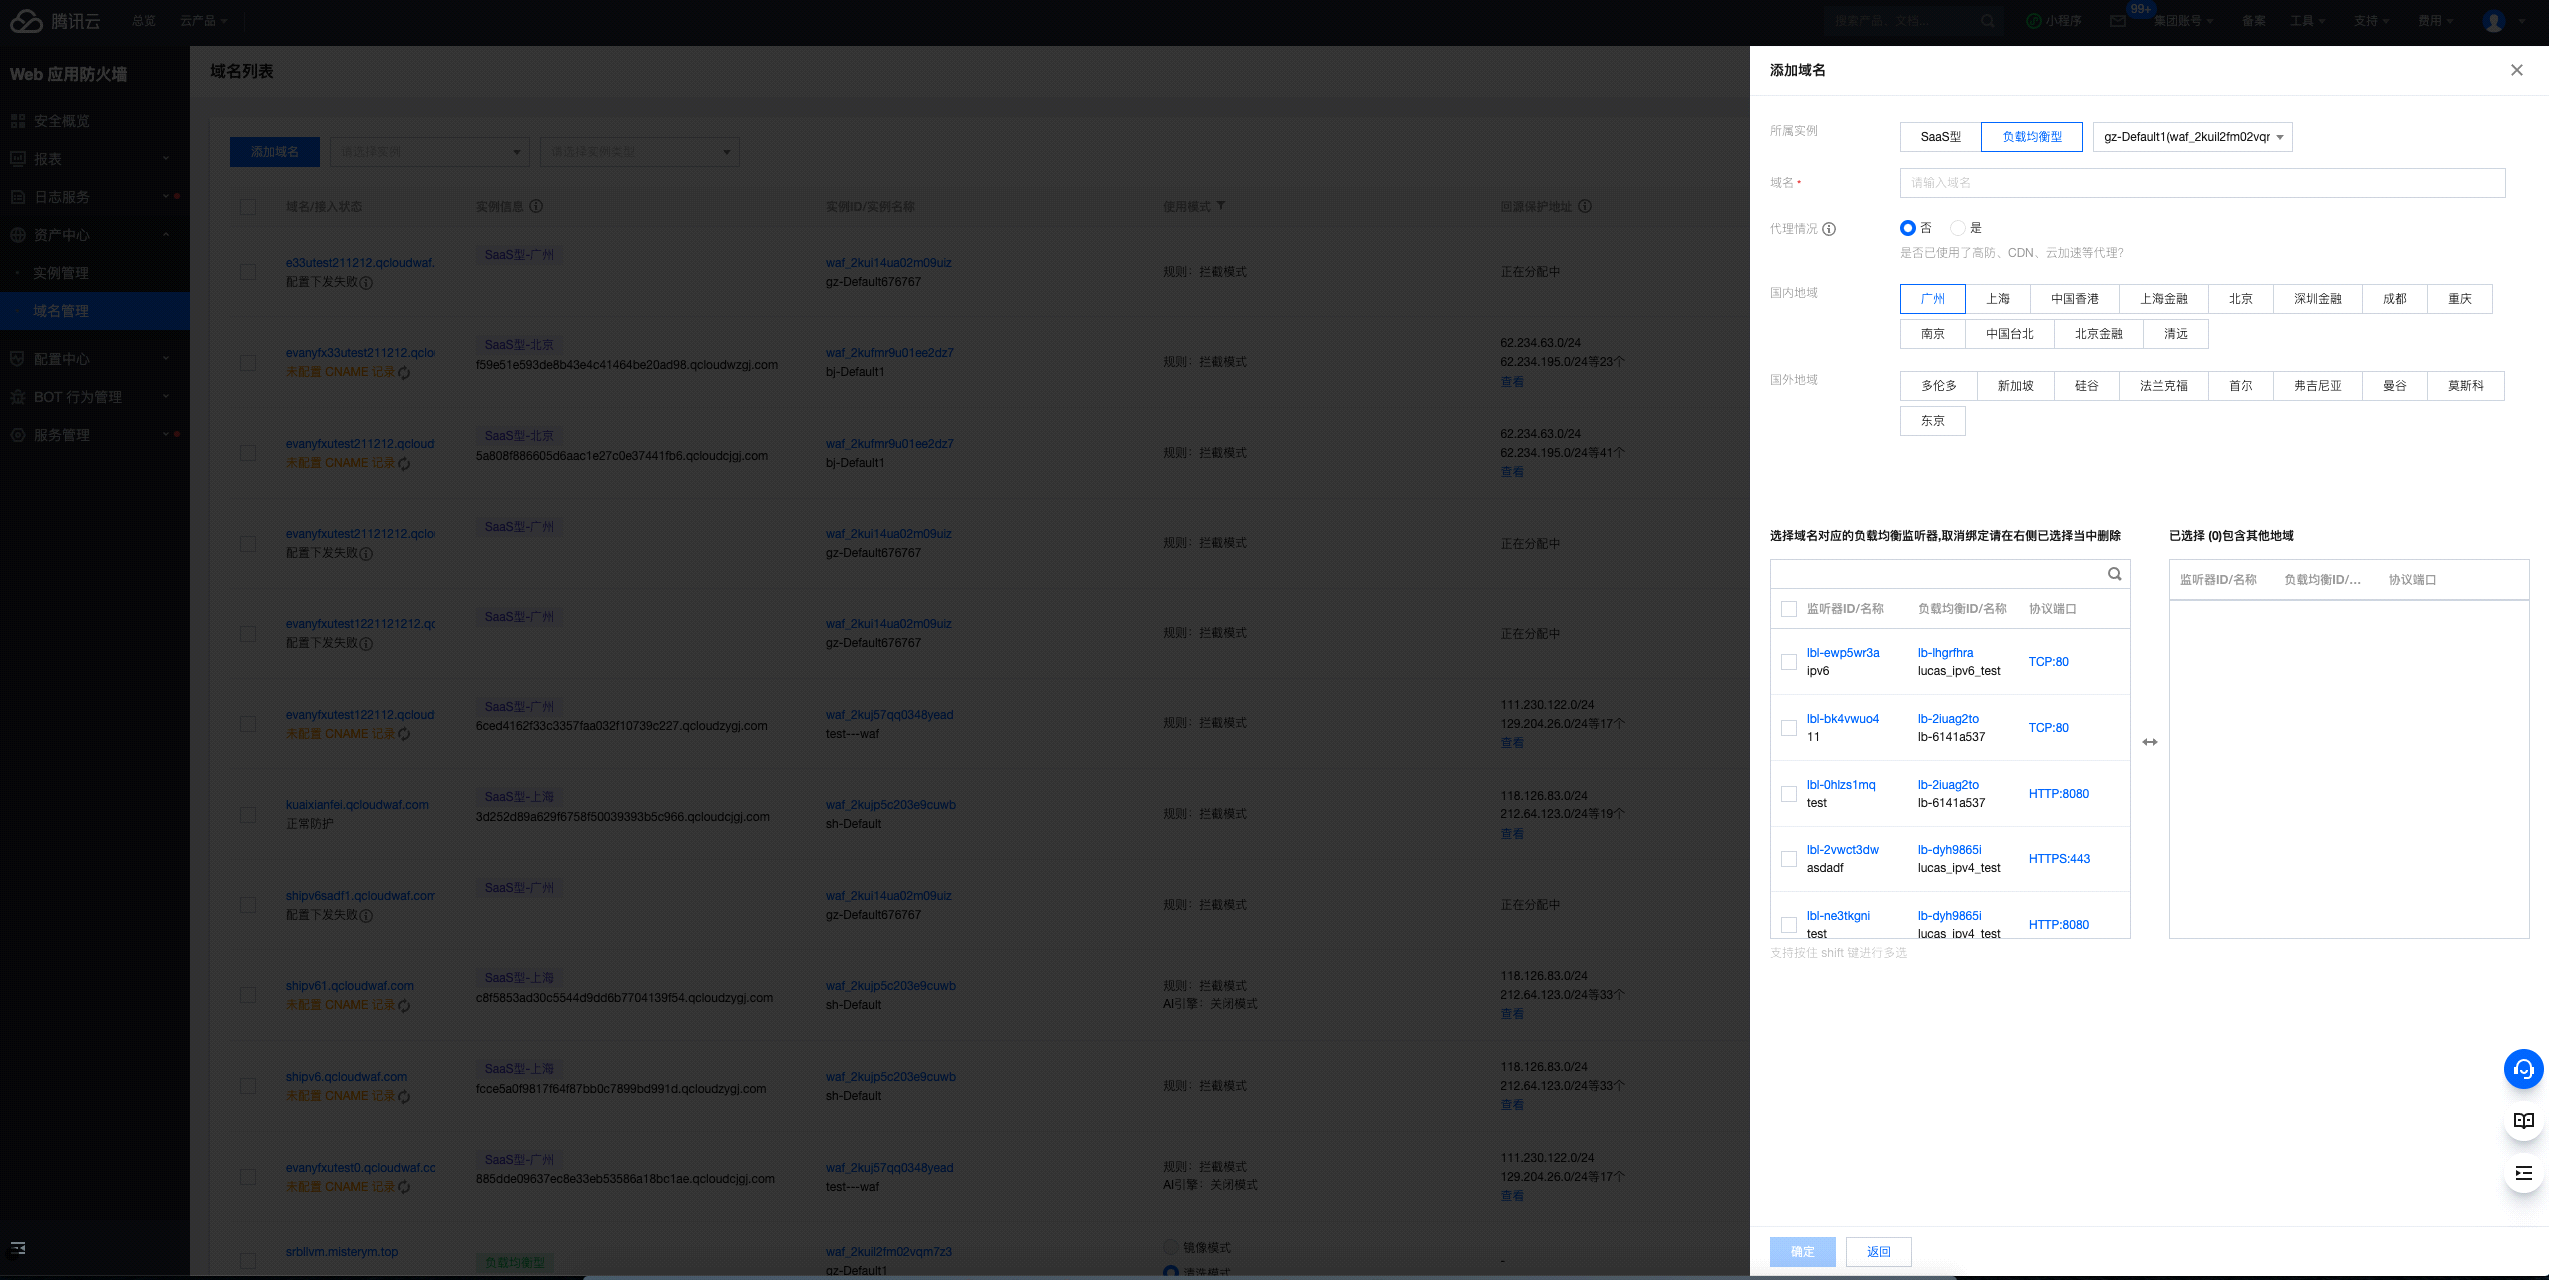
Task: Click the proxy status info icon
Action: (x=1829, y=229)
